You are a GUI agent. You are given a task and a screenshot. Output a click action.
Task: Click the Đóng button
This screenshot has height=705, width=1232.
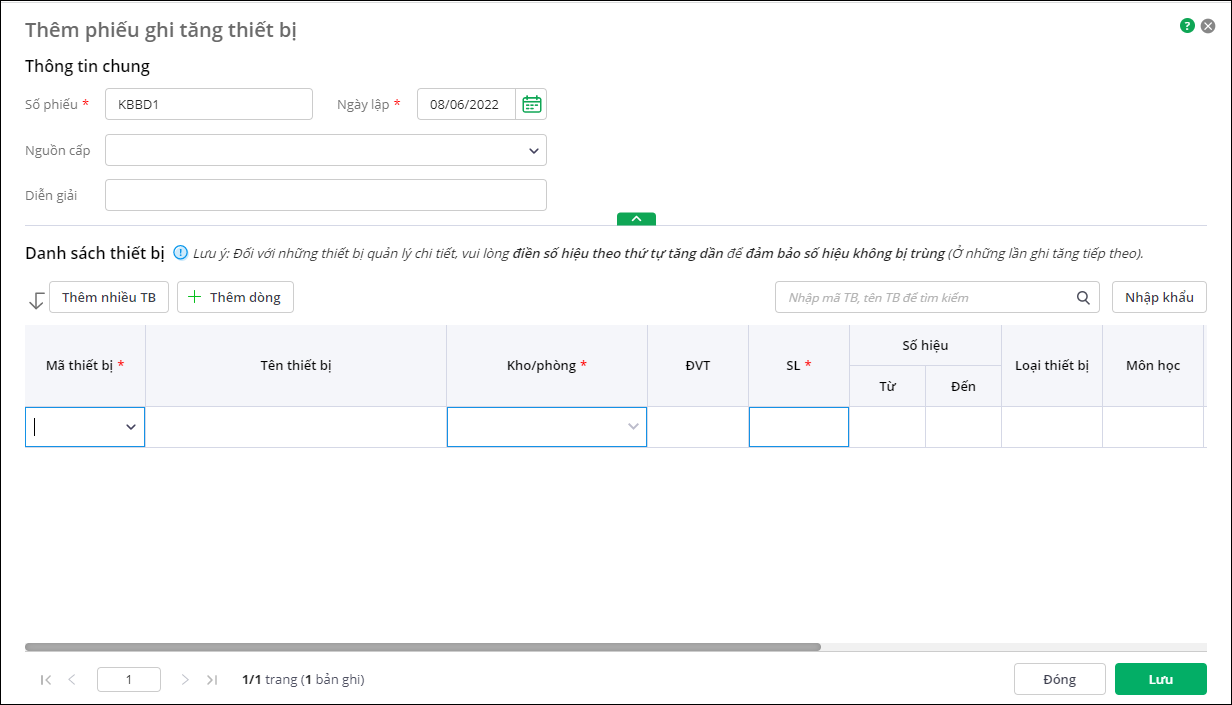pos(1059,679)
